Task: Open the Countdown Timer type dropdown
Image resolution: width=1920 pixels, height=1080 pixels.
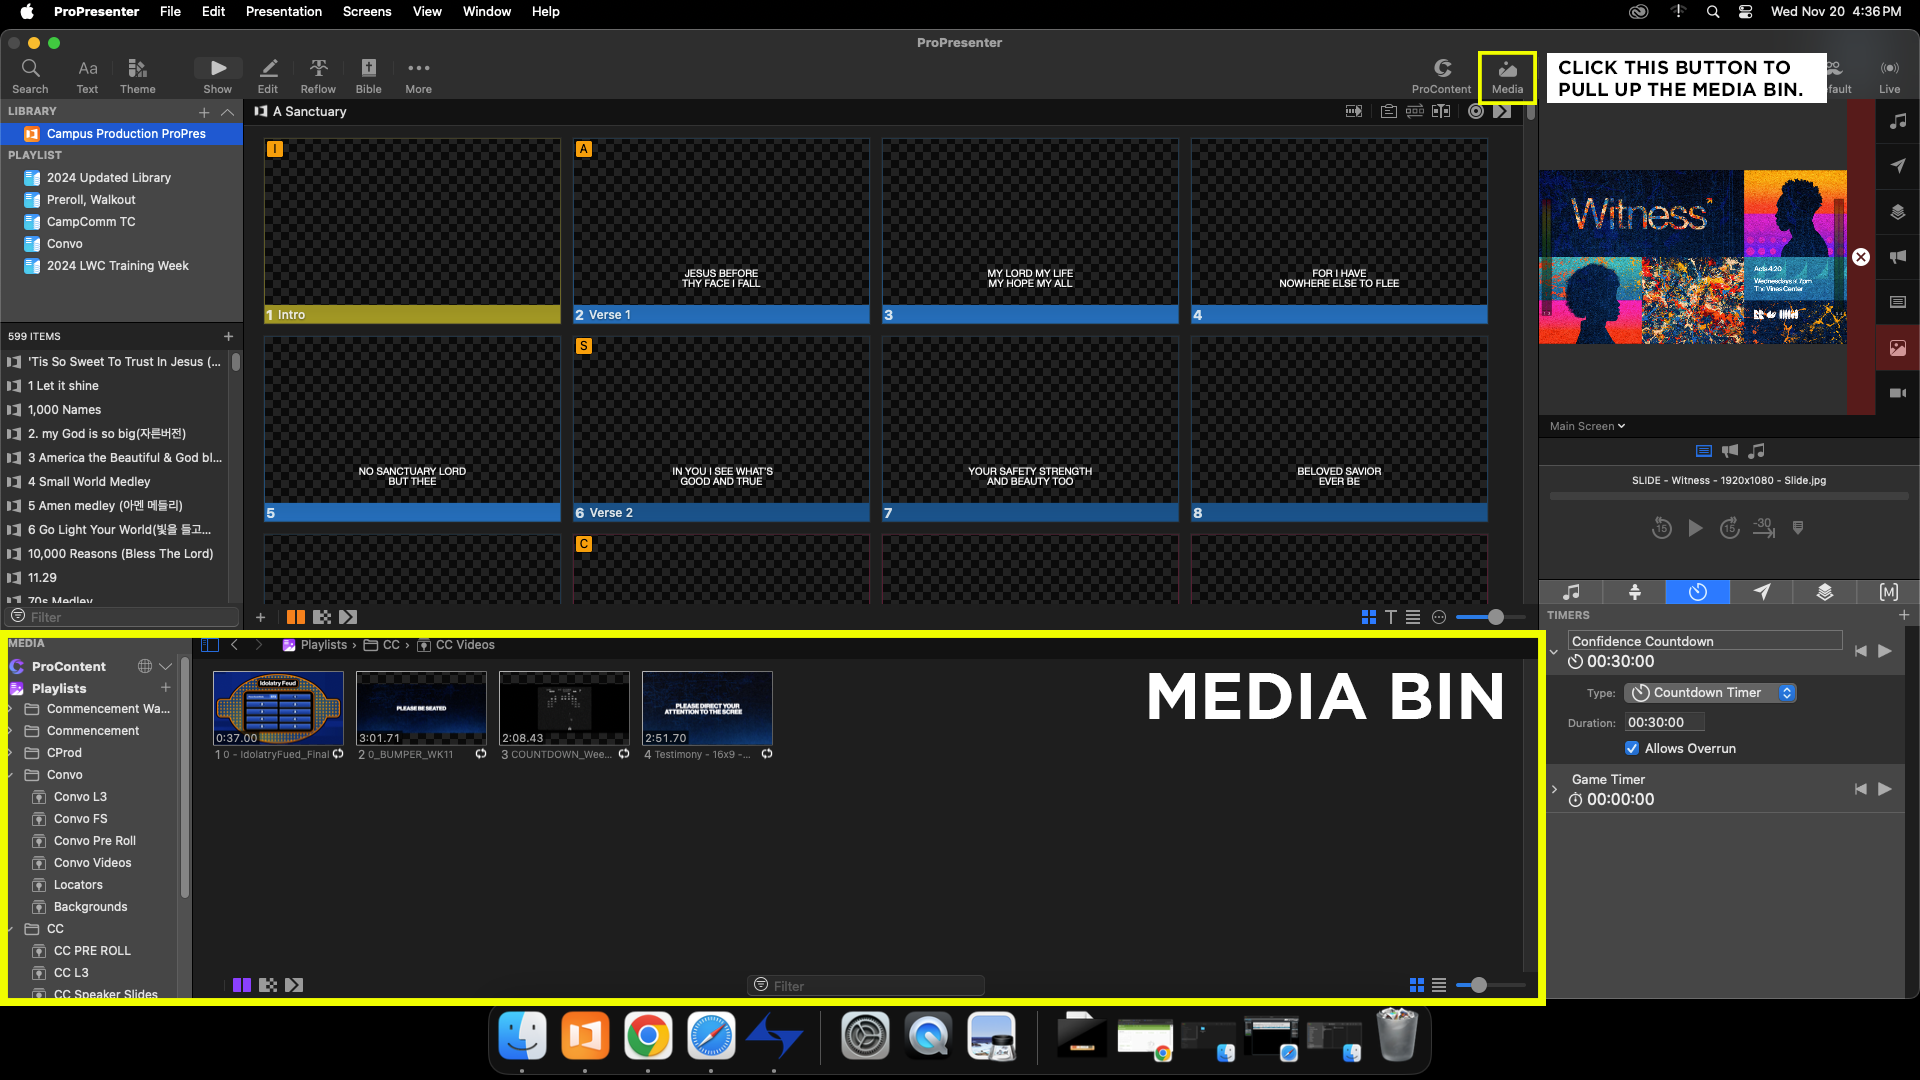Action: 1710,692
